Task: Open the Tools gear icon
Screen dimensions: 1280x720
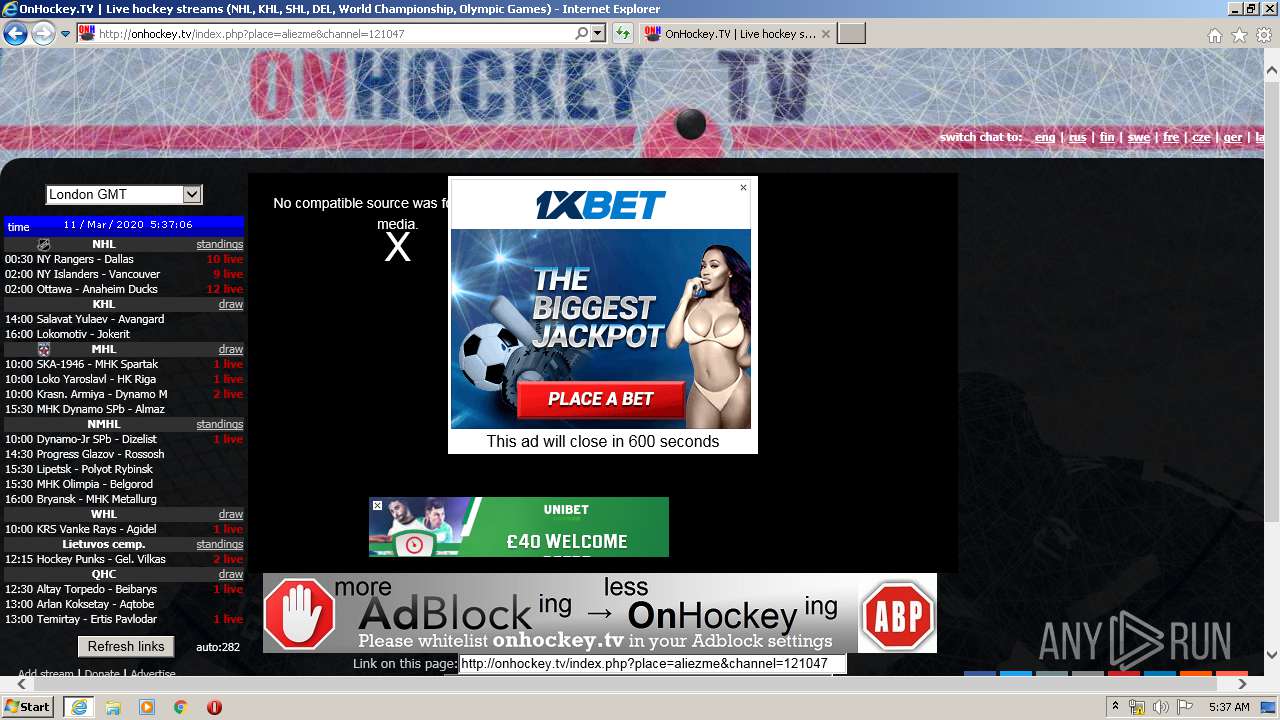Action: point(1264,35)
